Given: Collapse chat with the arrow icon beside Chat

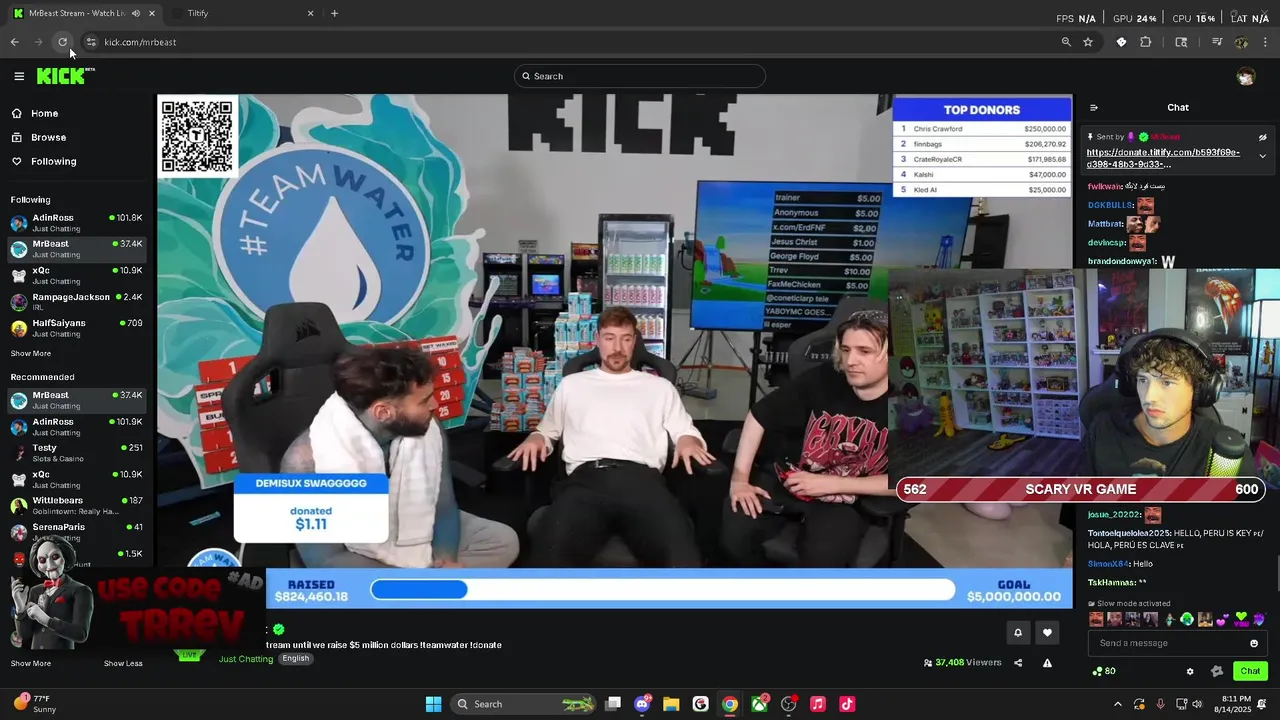Looking at the screenshot, I should 1094,108.
